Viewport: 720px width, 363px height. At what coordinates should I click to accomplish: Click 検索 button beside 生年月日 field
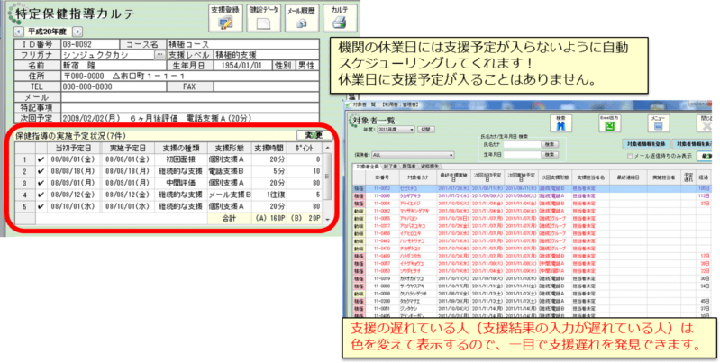point(550,155)
